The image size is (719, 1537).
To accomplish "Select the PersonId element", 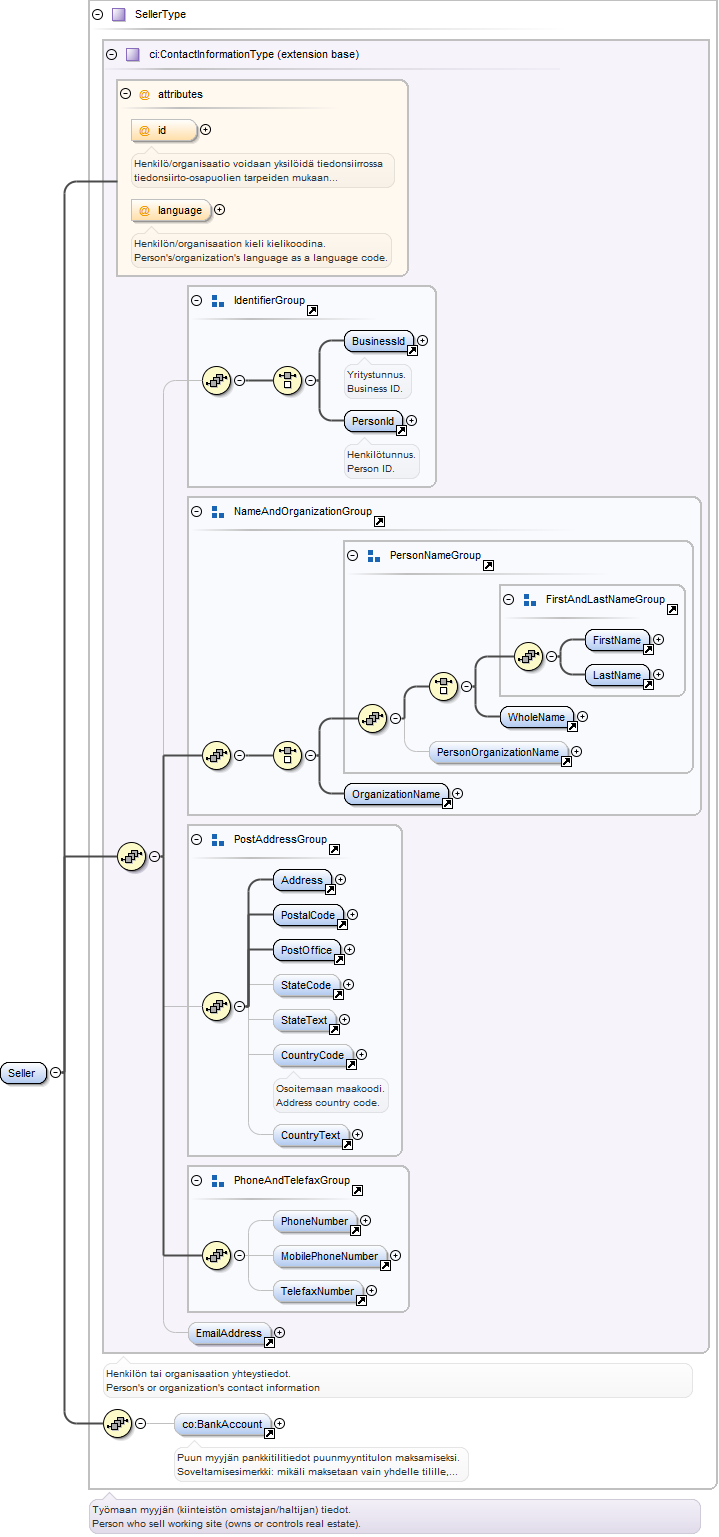I will 374,422.
